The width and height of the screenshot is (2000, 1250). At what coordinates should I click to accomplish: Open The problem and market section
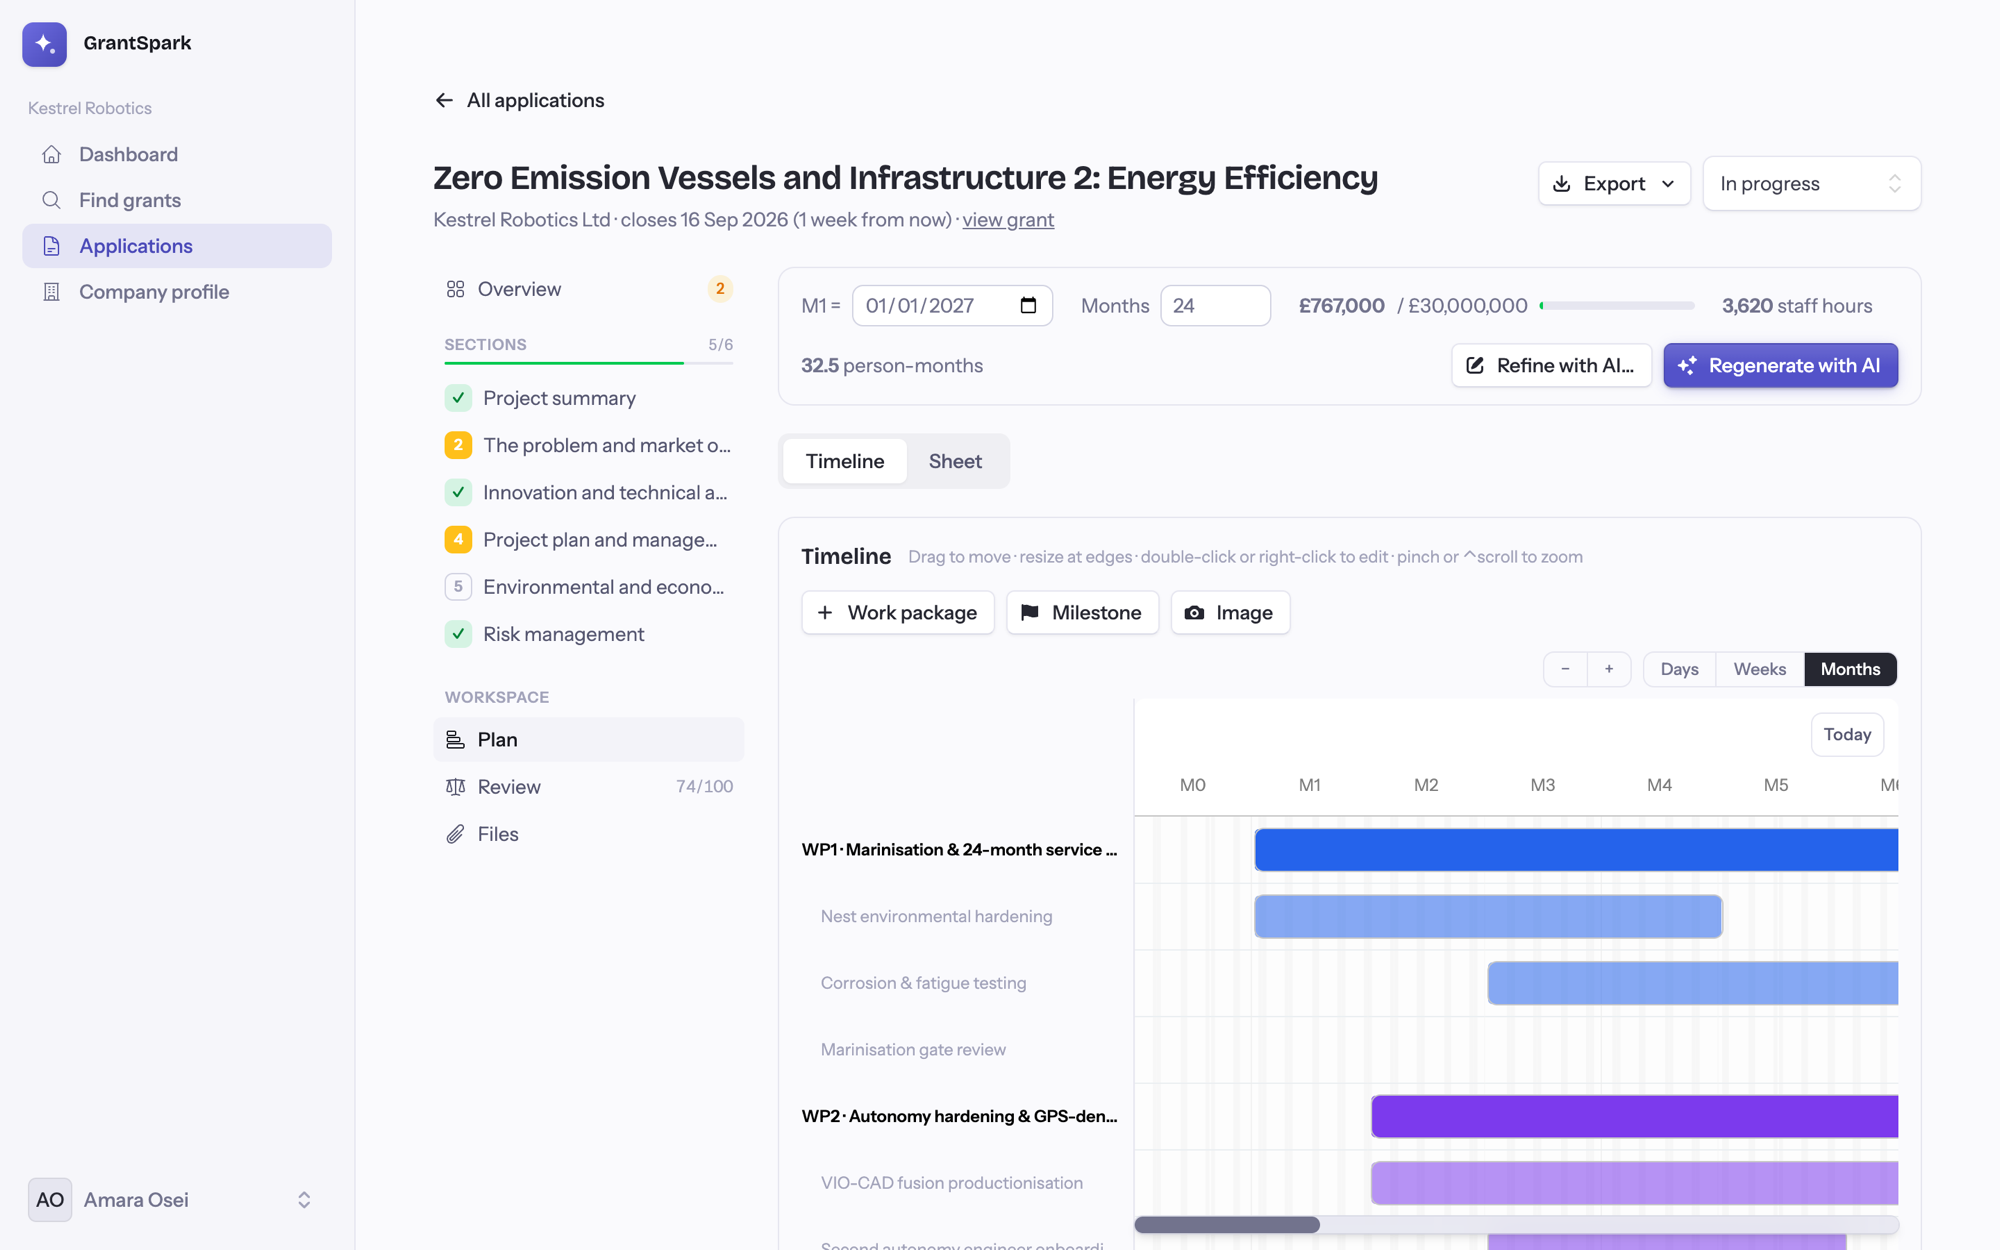click(x=589, y=445)
